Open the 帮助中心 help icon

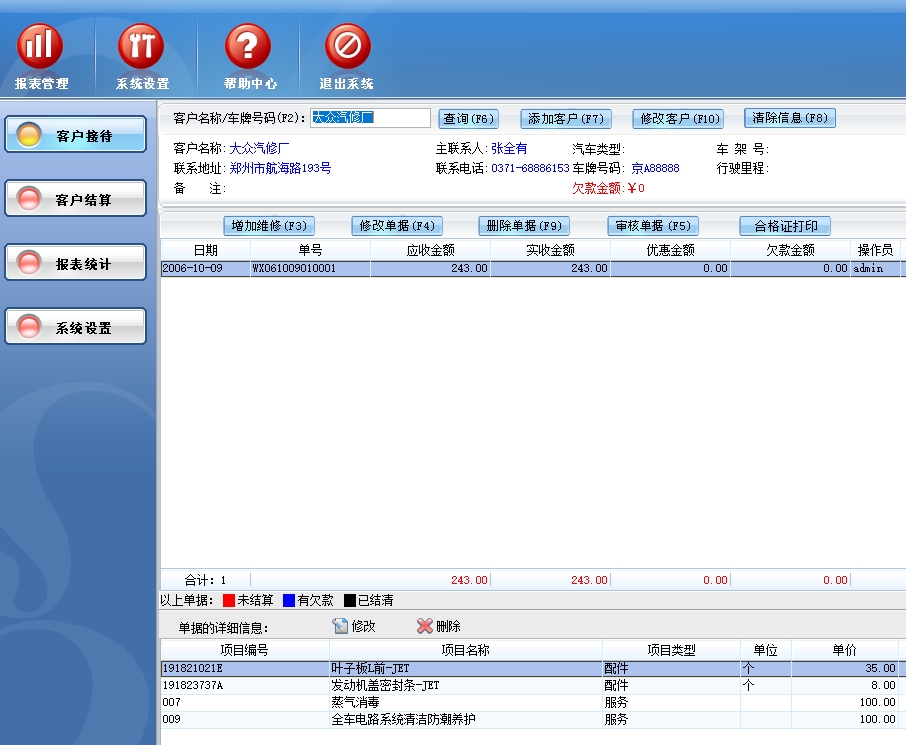[248, 47]
